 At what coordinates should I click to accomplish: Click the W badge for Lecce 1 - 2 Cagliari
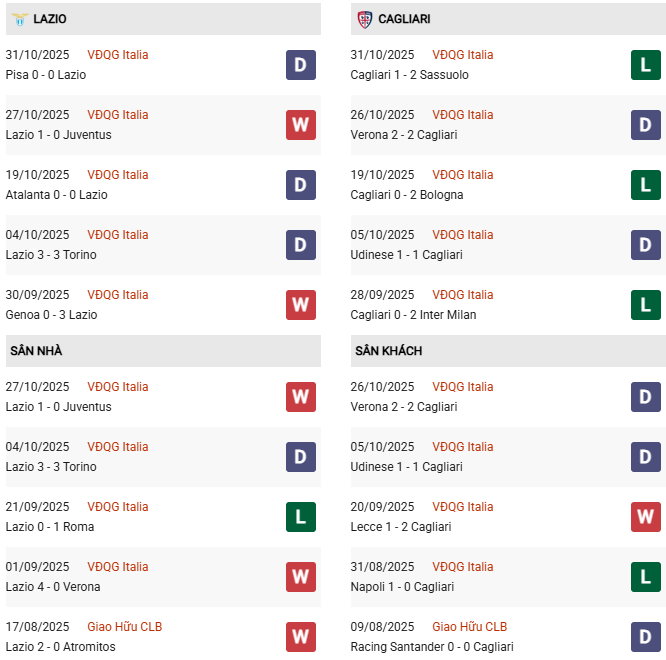tap(646, 517)
